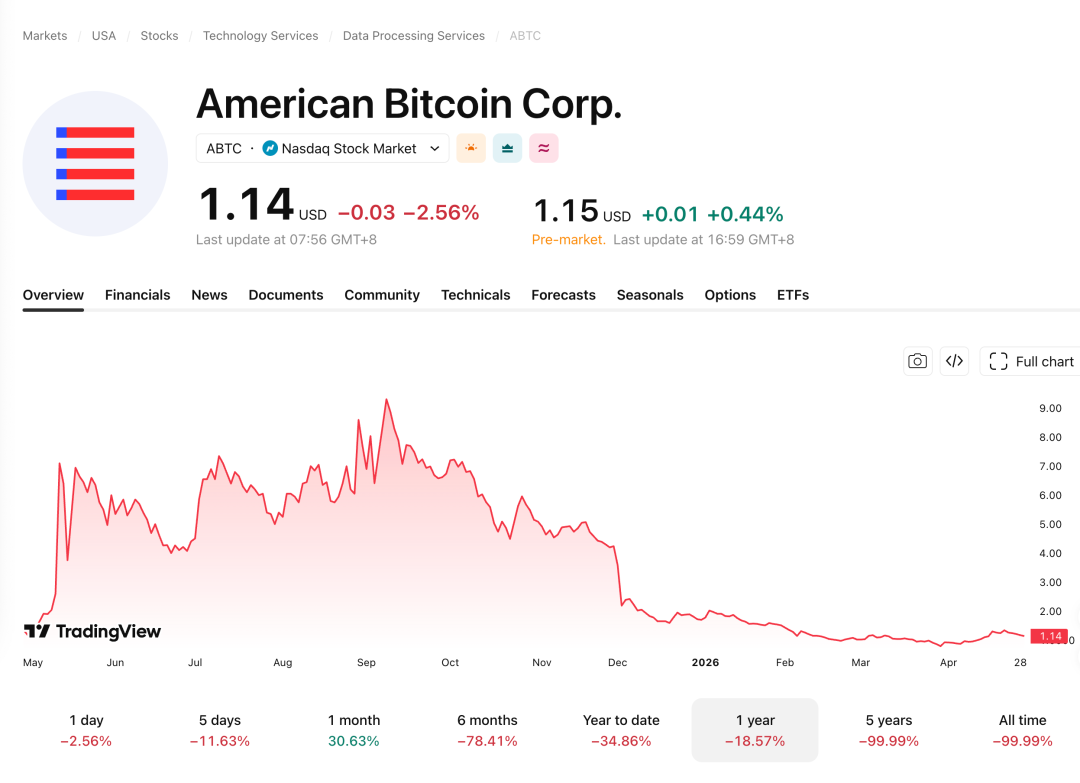Select the 1 month range
Viewport: 1080px width, 783px height.
click(x=354, y=730)
